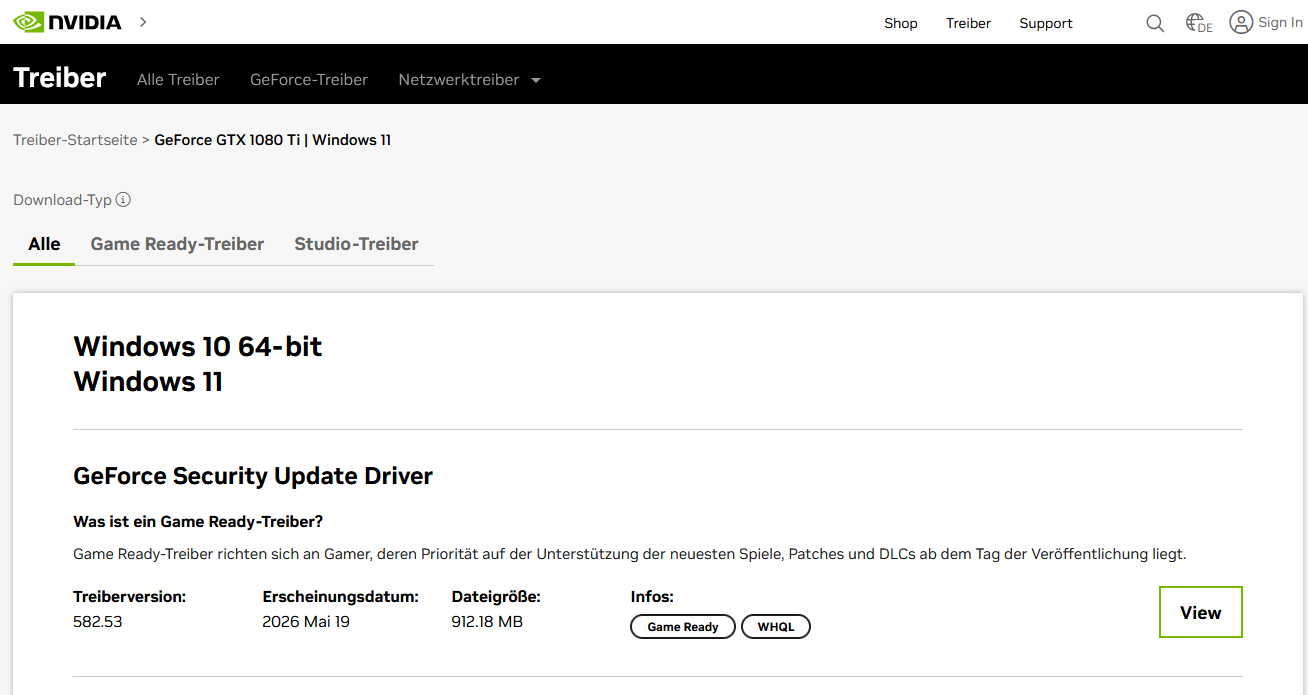Click the View button
This screenshot has height=695, width=1308.
(x=1201, y=612)
